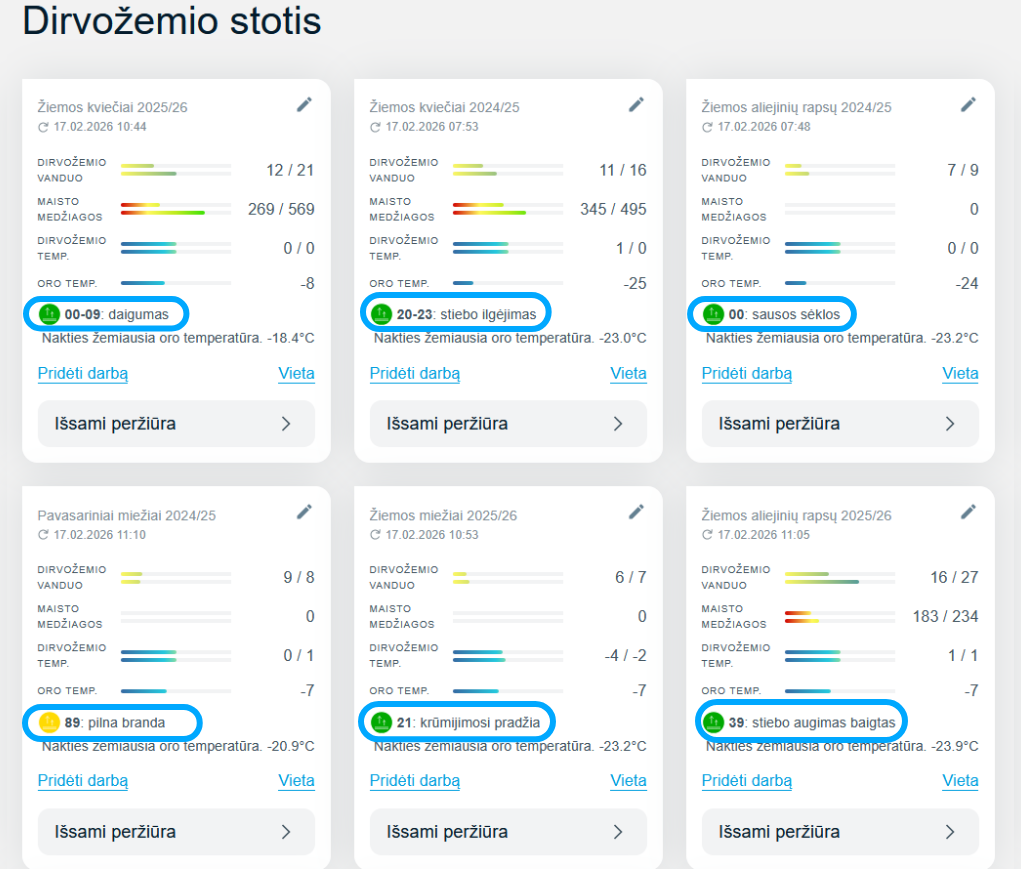
Task: Click yellow growth stage icon beside 89 pilna branda
Action: (50, 722)
